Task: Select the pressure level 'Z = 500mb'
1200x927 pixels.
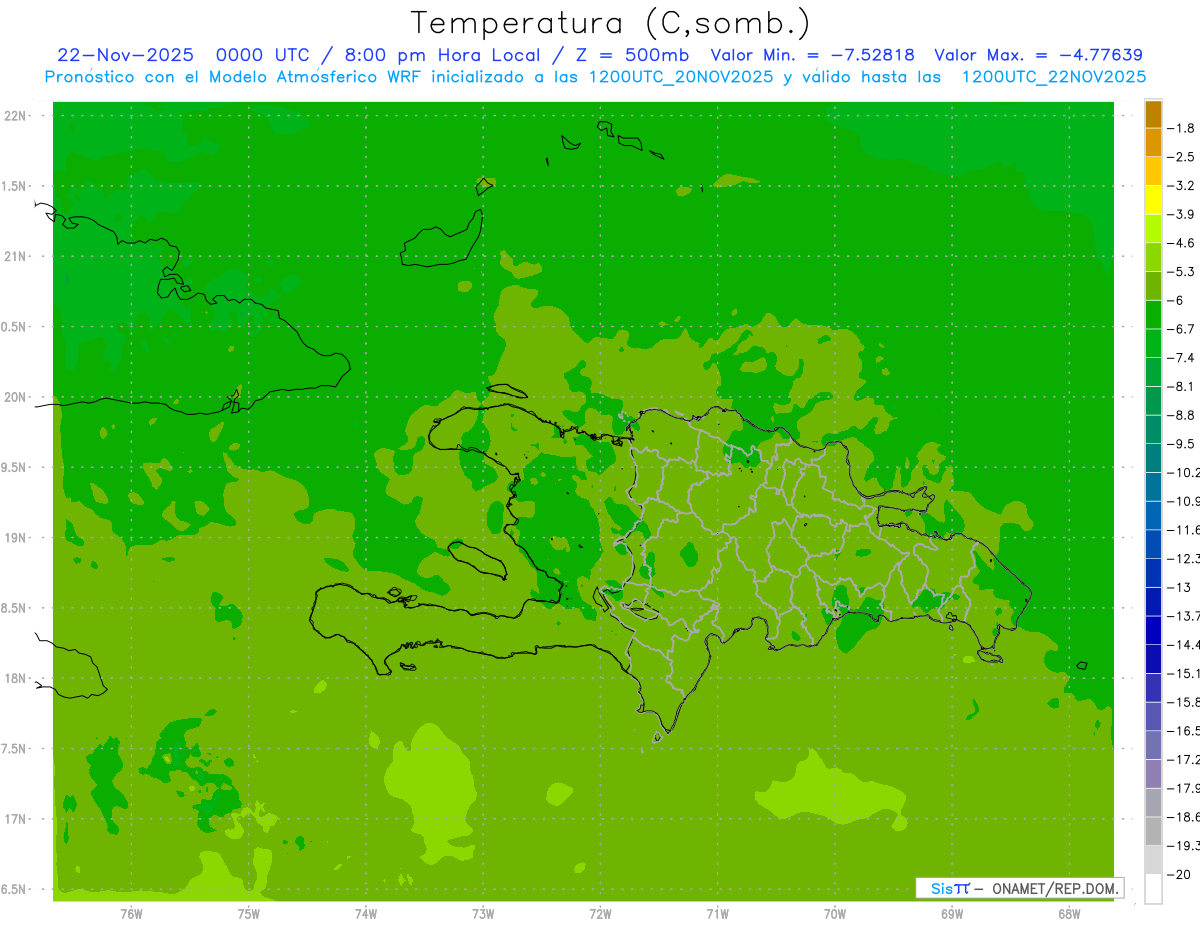Action: coord(633,55)
